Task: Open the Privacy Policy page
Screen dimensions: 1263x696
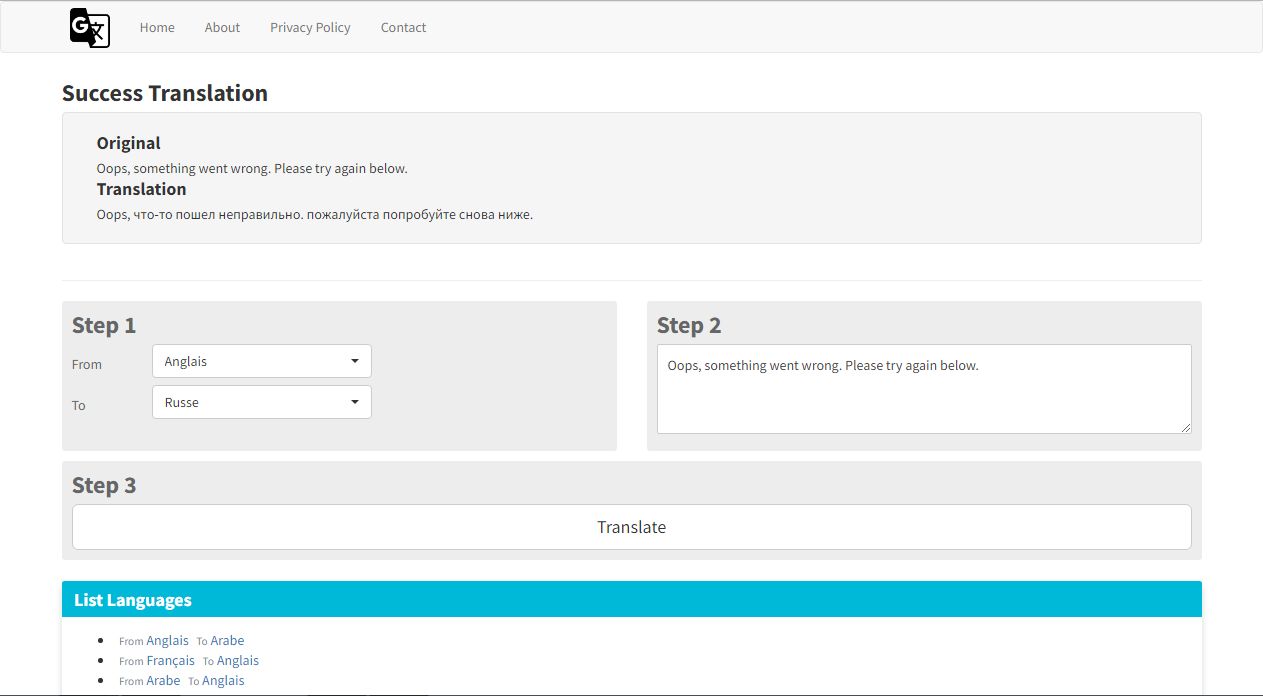Action: (x=310, y=27)
